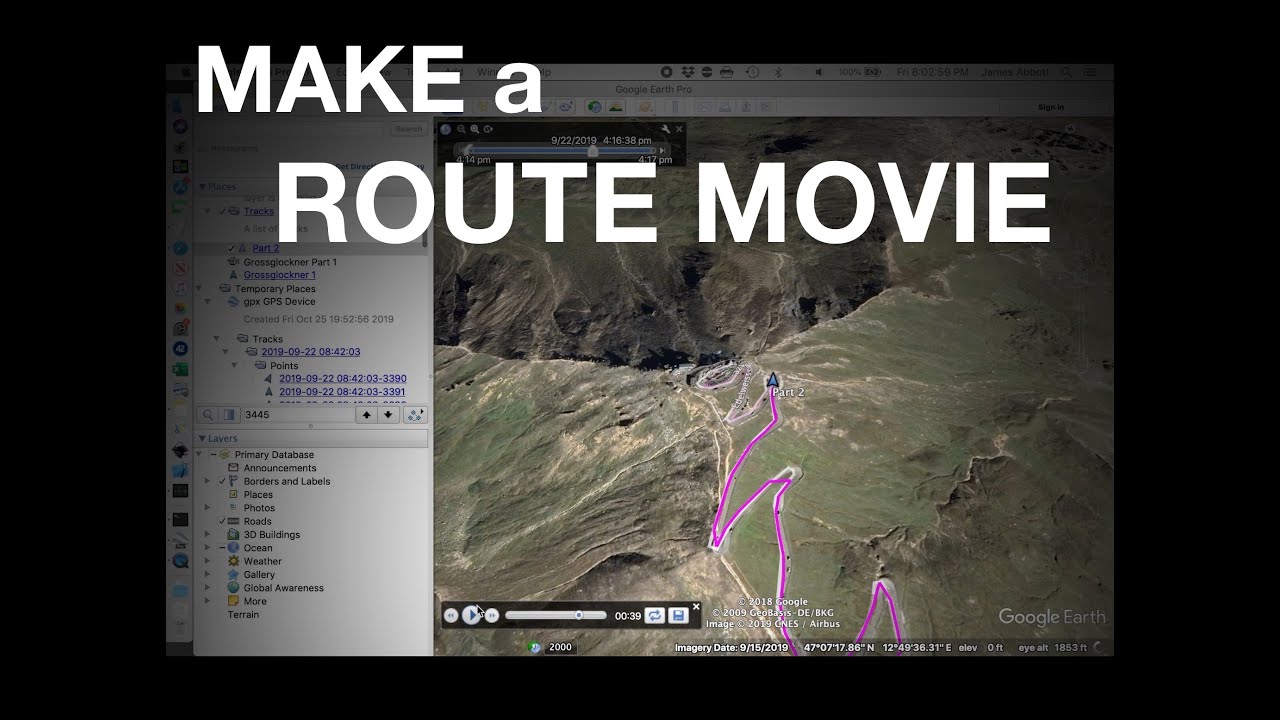
Task: Open James Abbott user menu
Action: [1014, 72]
